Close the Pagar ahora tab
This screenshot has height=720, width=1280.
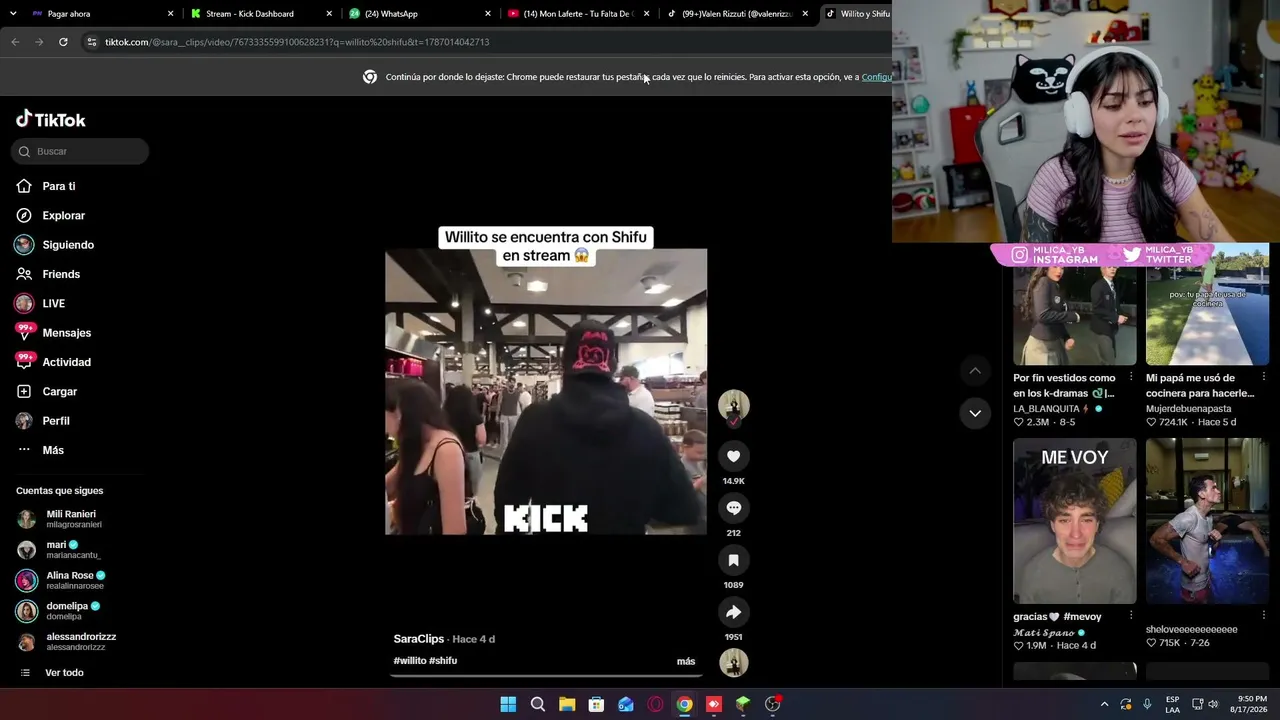pos(170,14)
